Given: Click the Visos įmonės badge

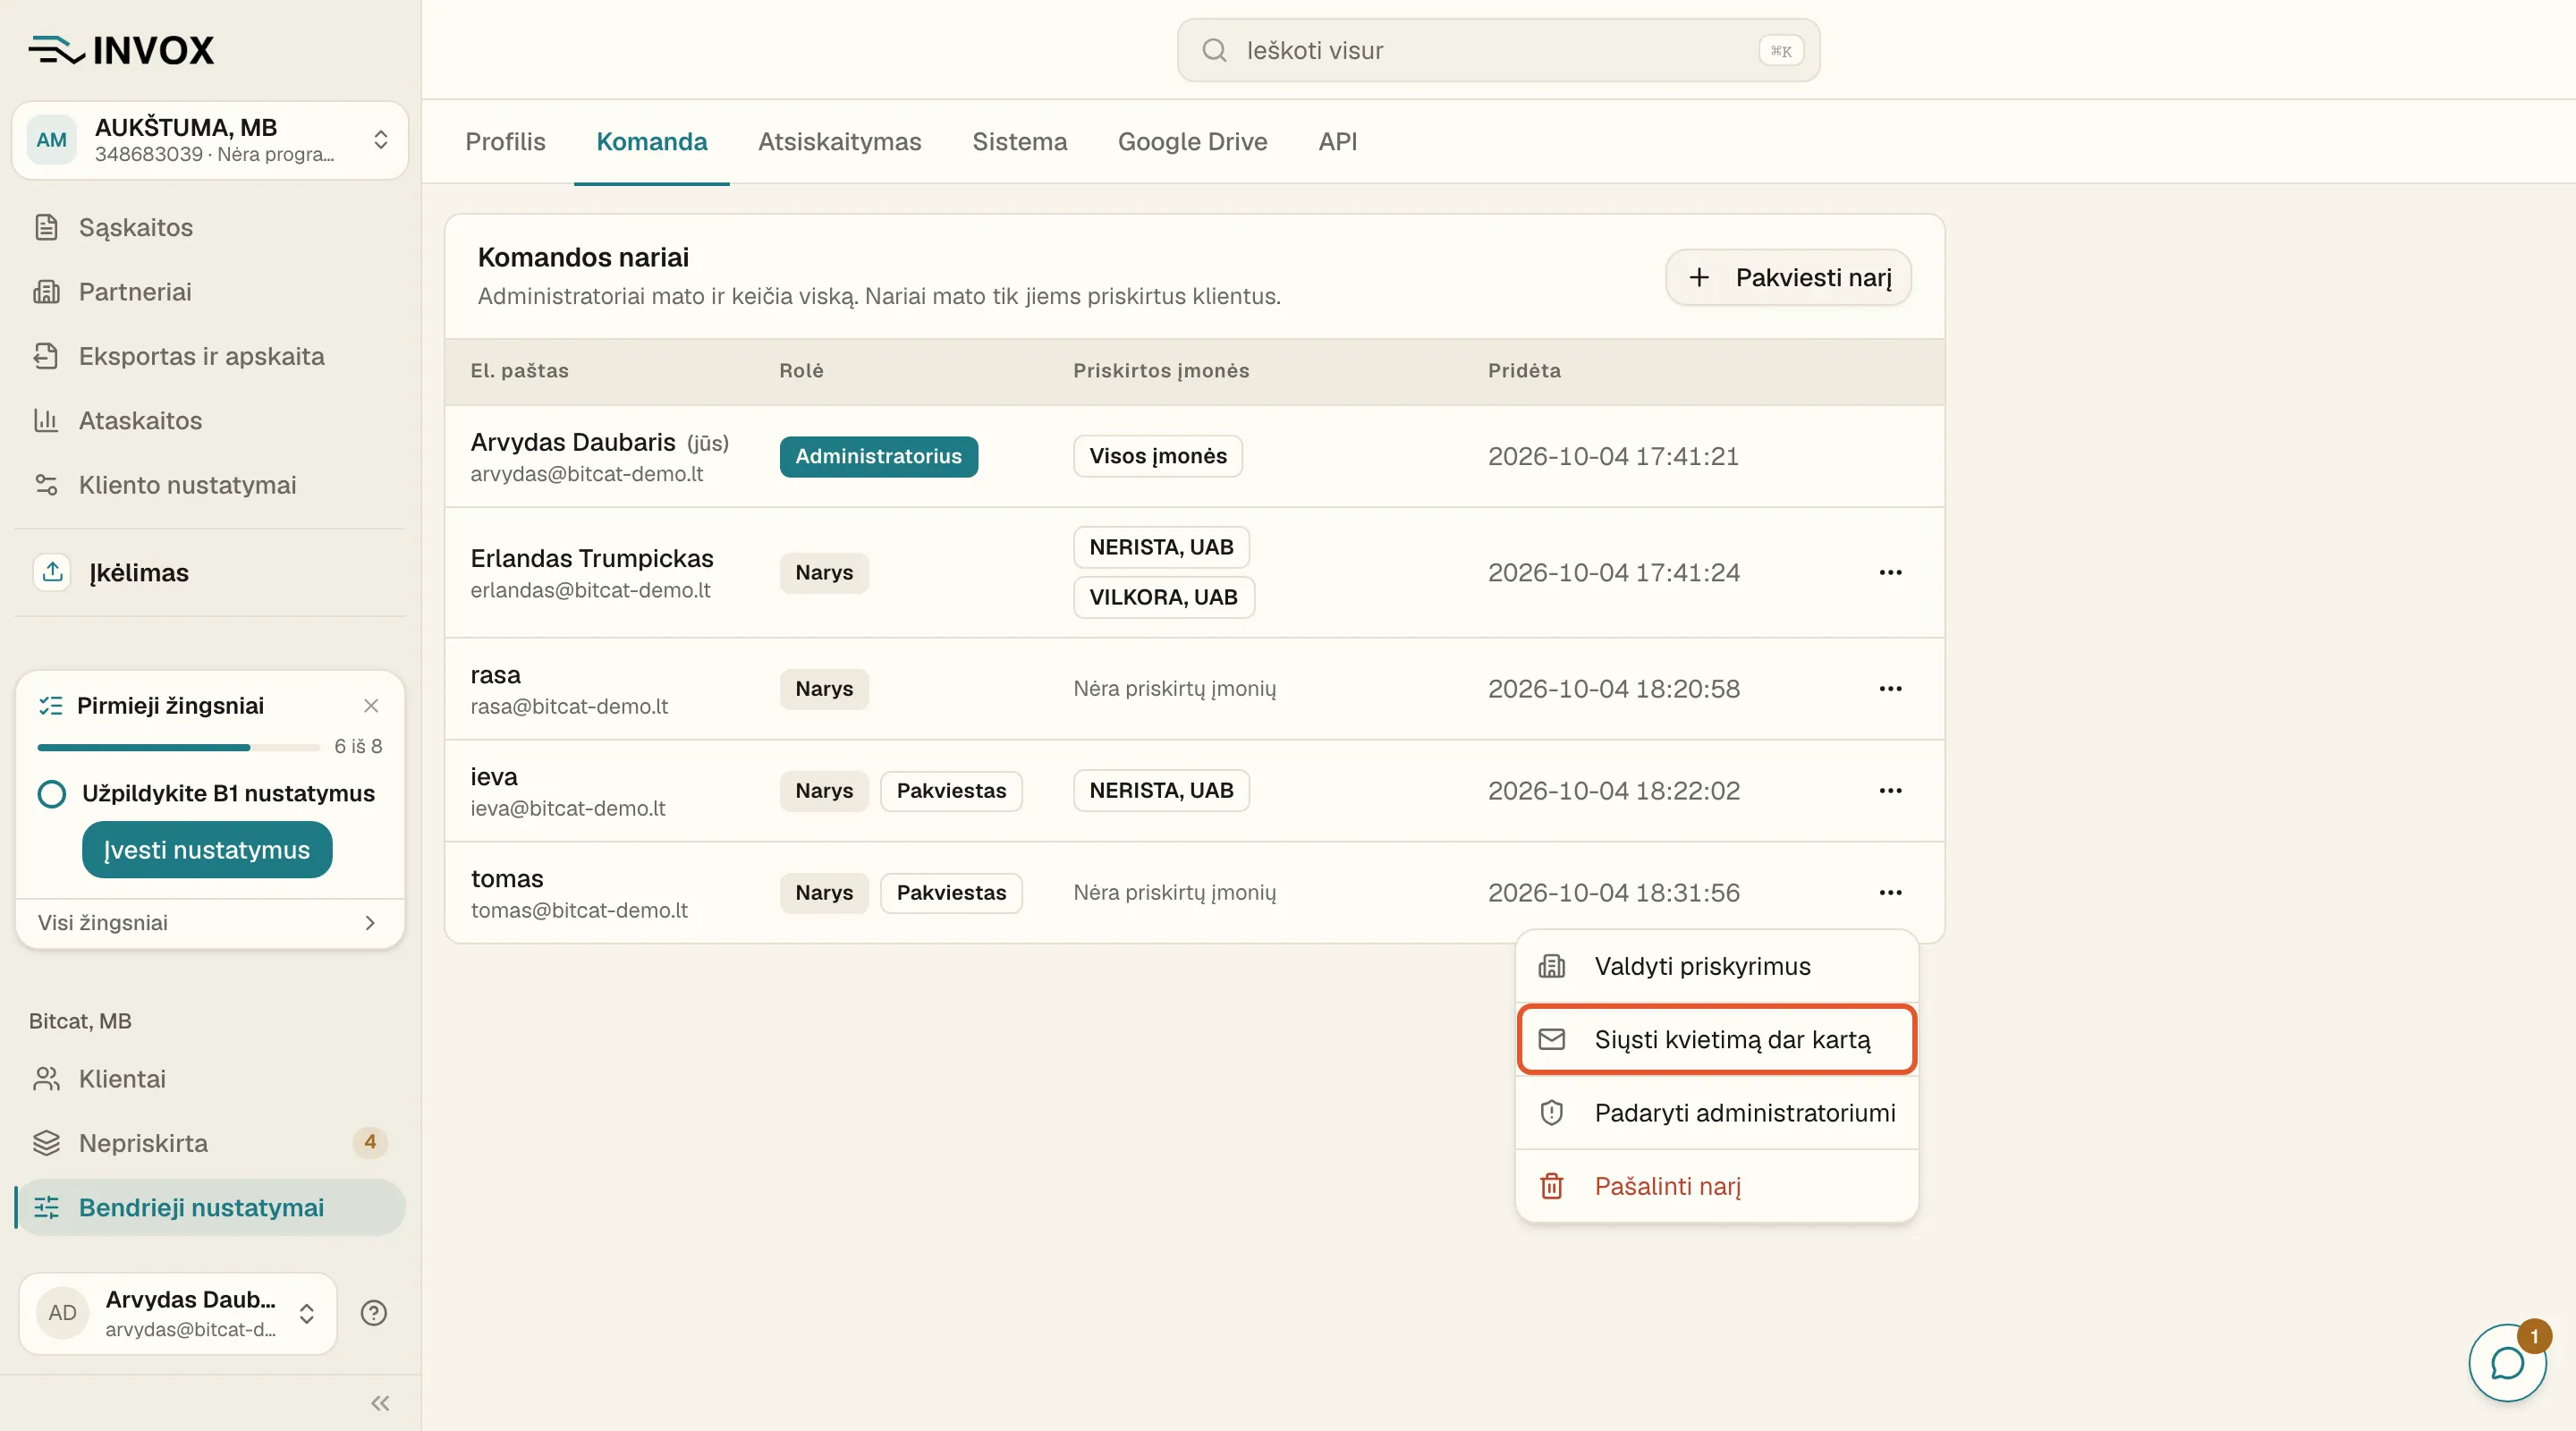Looking at the screenshot, I should (x=1157, y=456).
